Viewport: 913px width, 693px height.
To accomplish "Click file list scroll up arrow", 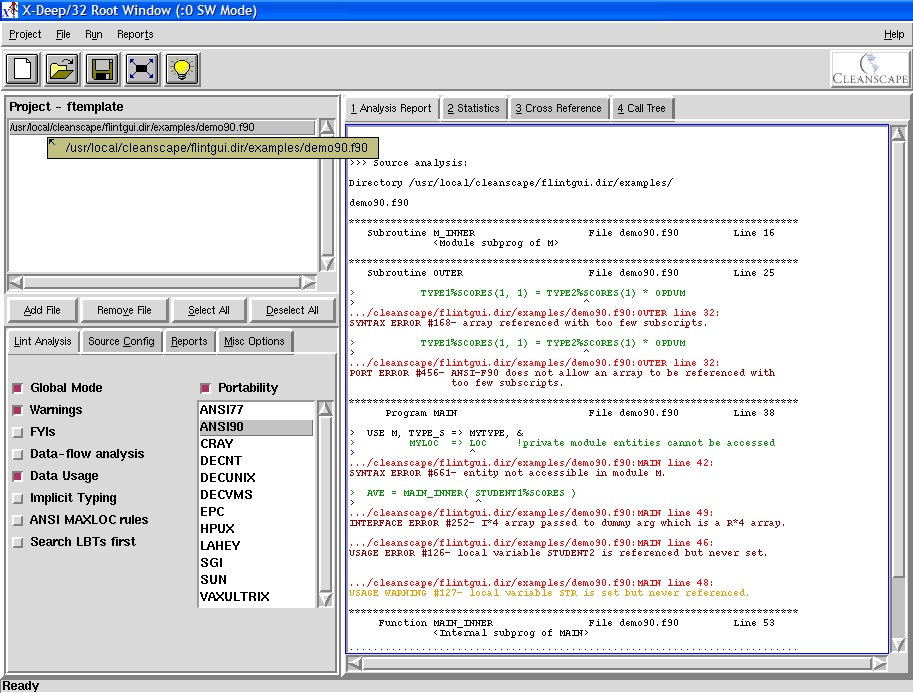I will tap(327, 126).
